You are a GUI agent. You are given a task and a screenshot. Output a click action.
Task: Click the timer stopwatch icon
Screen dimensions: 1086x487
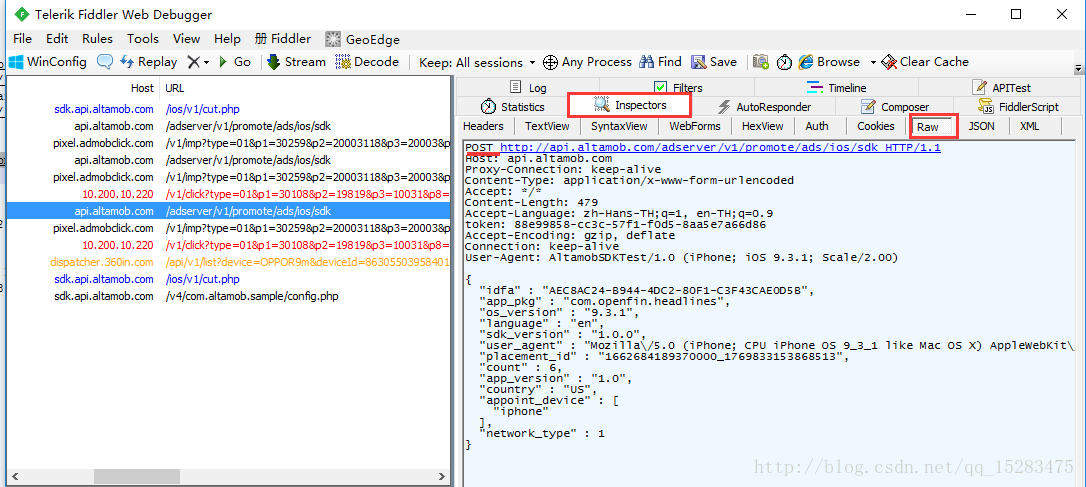(784, 62)
